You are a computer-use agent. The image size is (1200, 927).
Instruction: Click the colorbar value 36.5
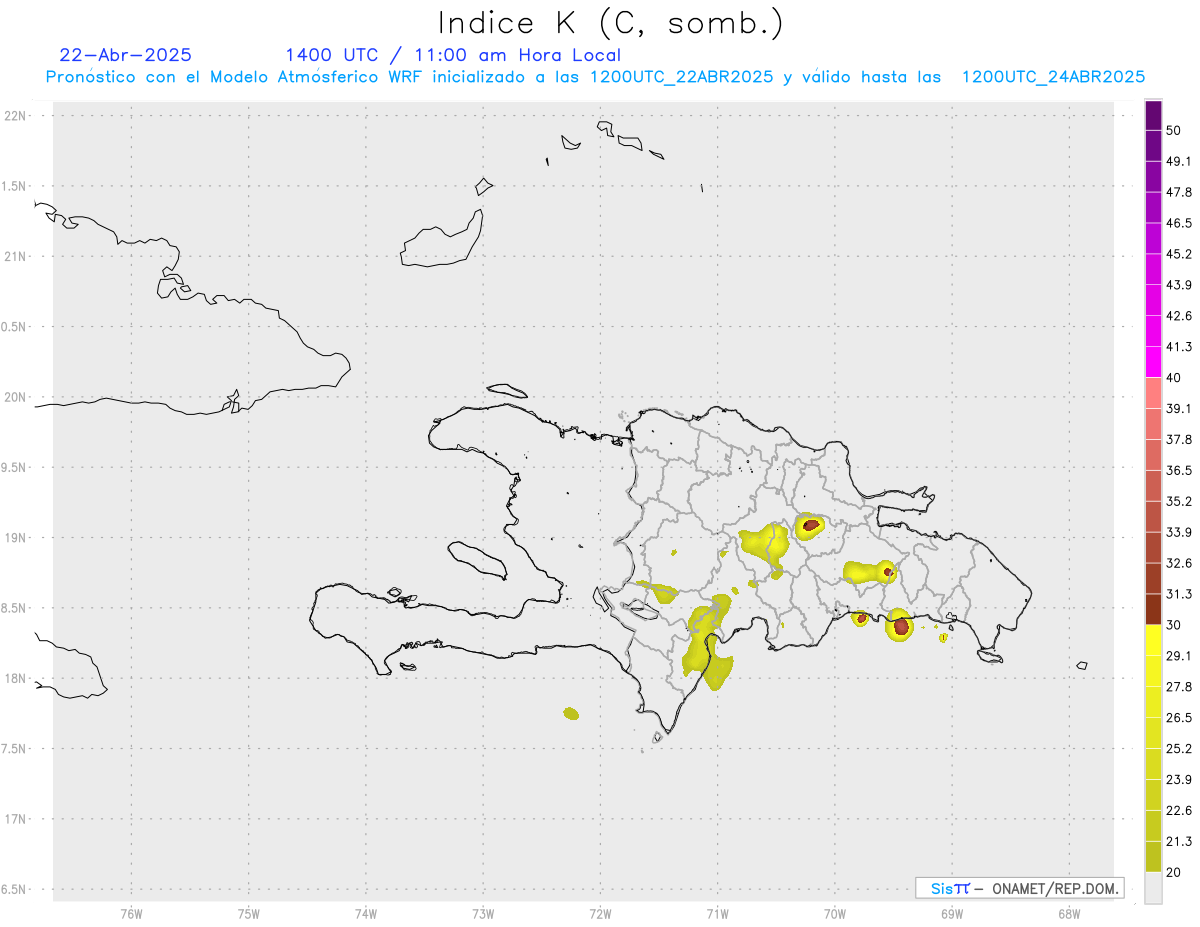pos(1179,470)
